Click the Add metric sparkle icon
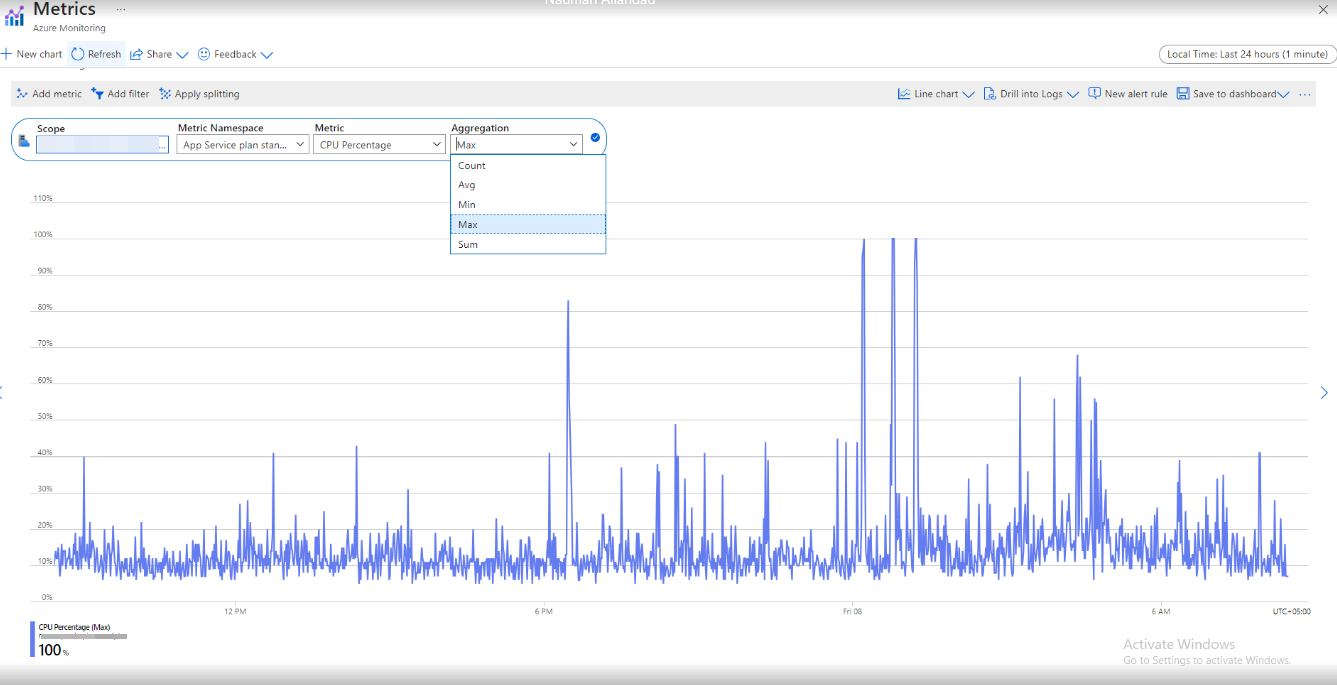This screenshot has height=685, width=1337. [22, 94]
